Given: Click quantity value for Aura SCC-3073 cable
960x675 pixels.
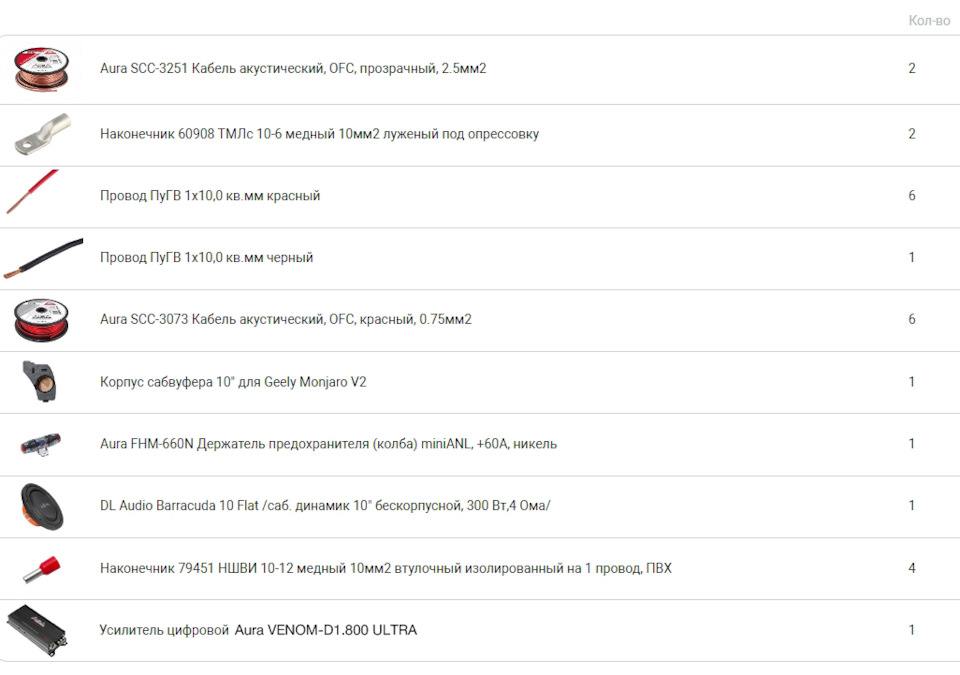Looking at the screenshot, I should click(x=912, y=320).
